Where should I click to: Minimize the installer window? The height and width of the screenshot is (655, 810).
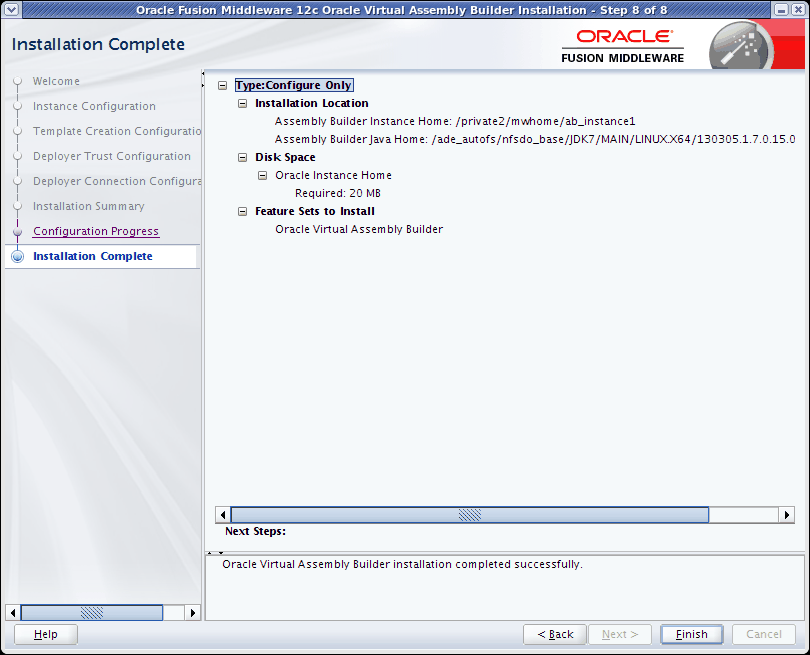click(x=781, y=10)
